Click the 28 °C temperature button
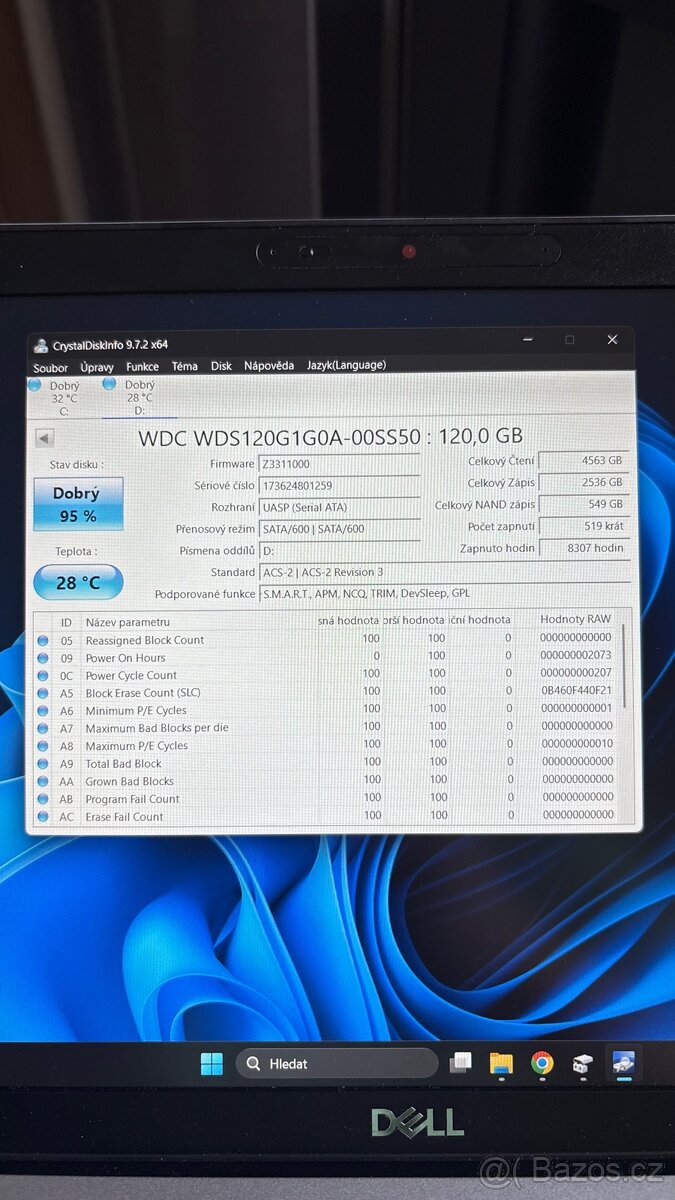This screenshot has height=1200, width=675. tap(78, 582)
